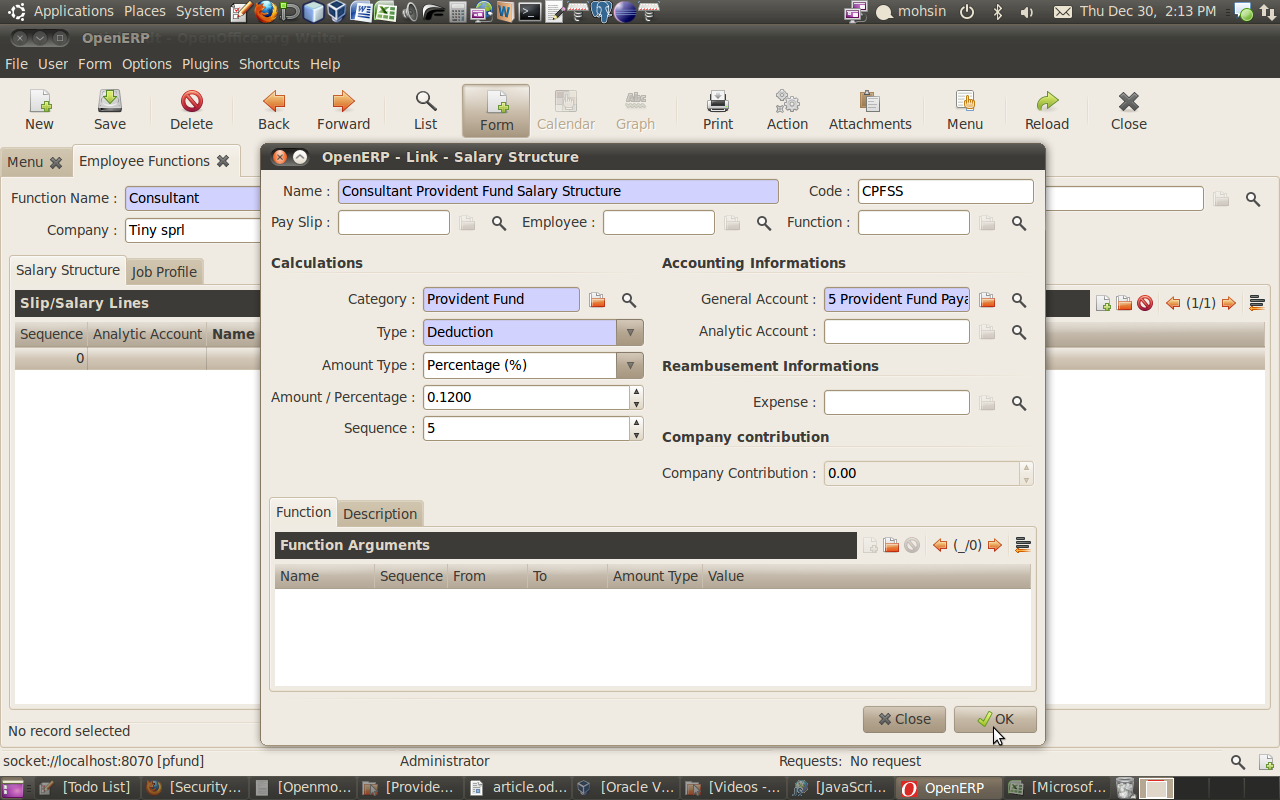Click the New record toolbar icon
Image resolution: width=1280 pixels, height=800 pixels.
point(40,110)
